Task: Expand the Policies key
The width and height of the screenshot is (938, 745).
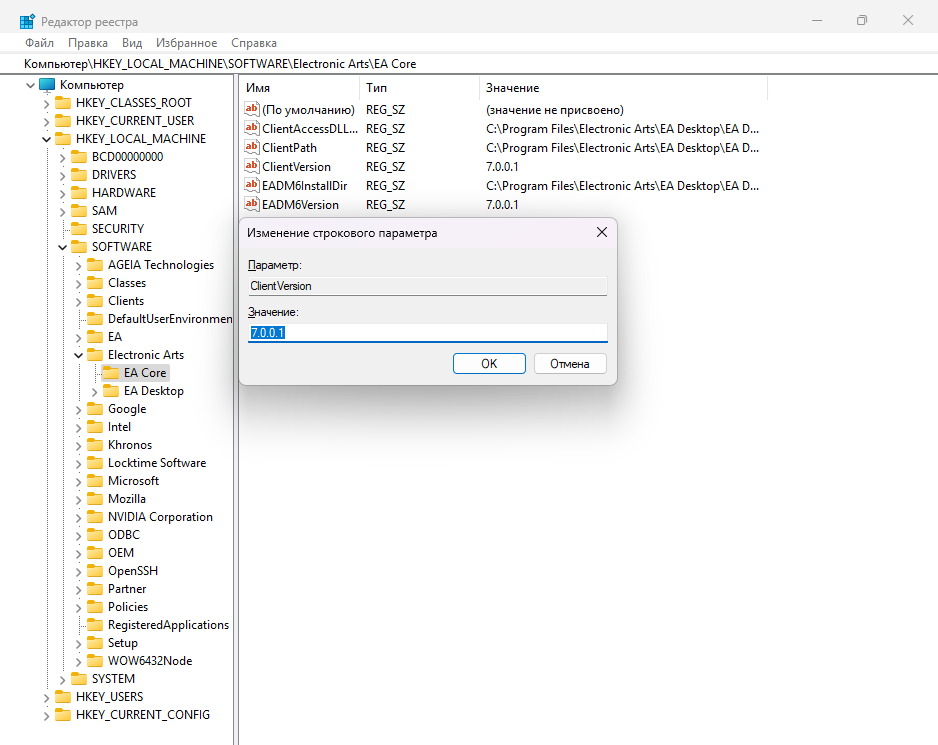Action: (x=78, y=608)
